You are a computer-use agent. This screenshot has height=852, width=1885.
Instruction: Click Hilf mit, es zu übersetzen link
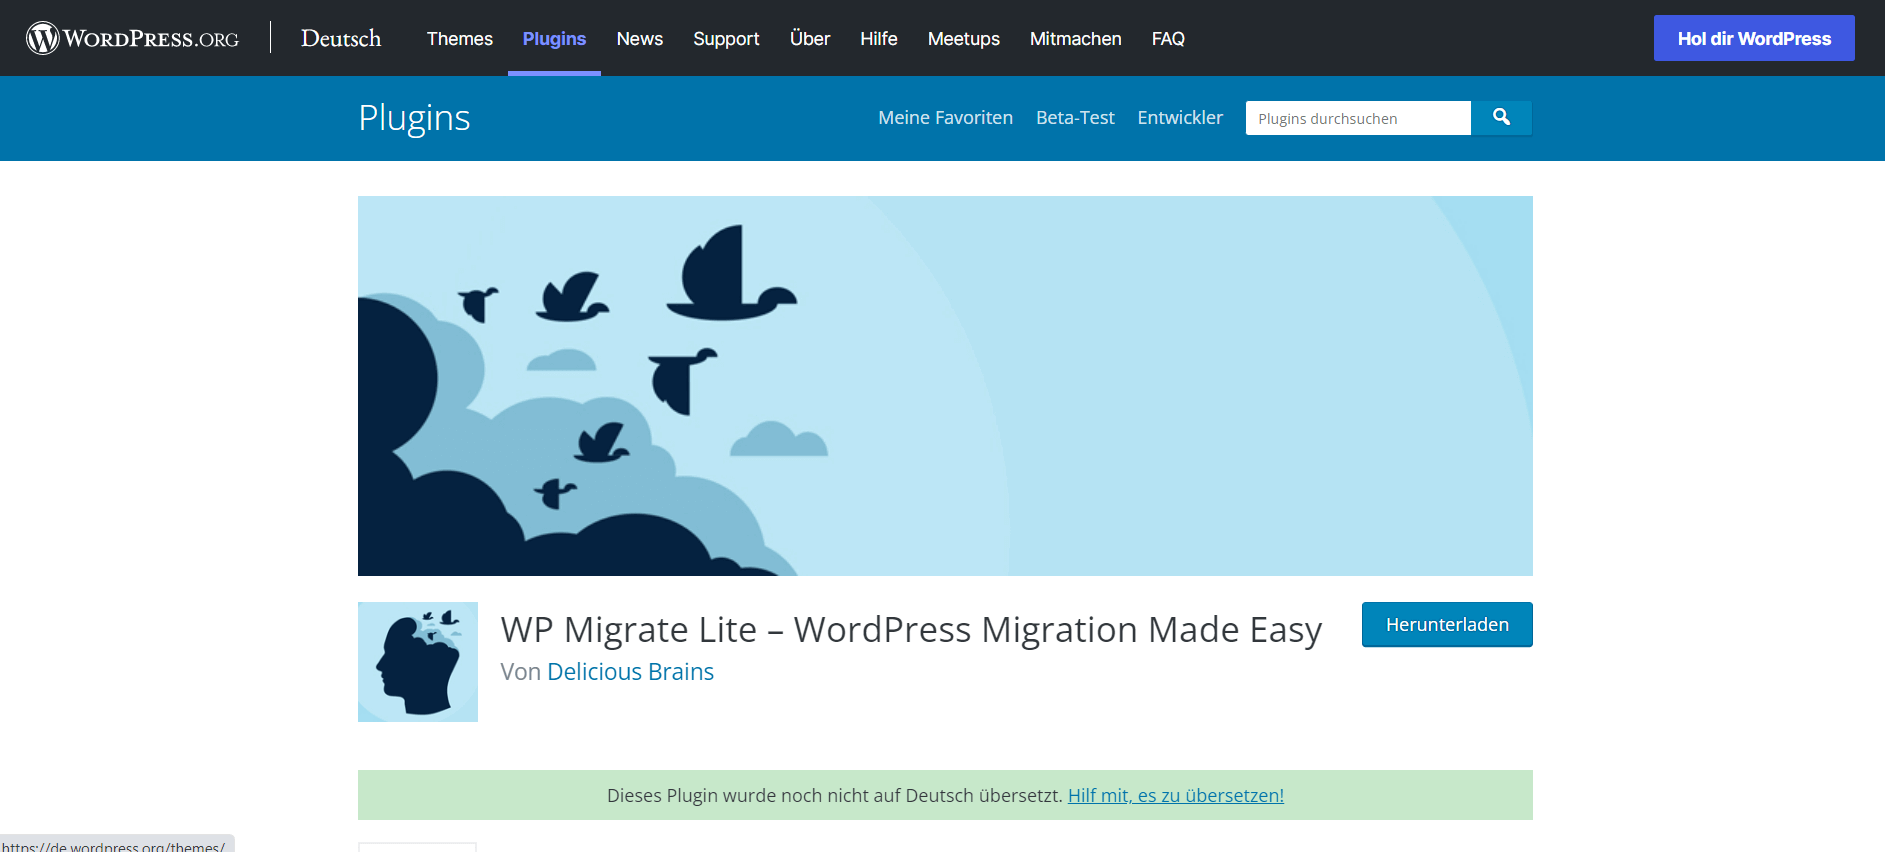[x=1176, y=795]
